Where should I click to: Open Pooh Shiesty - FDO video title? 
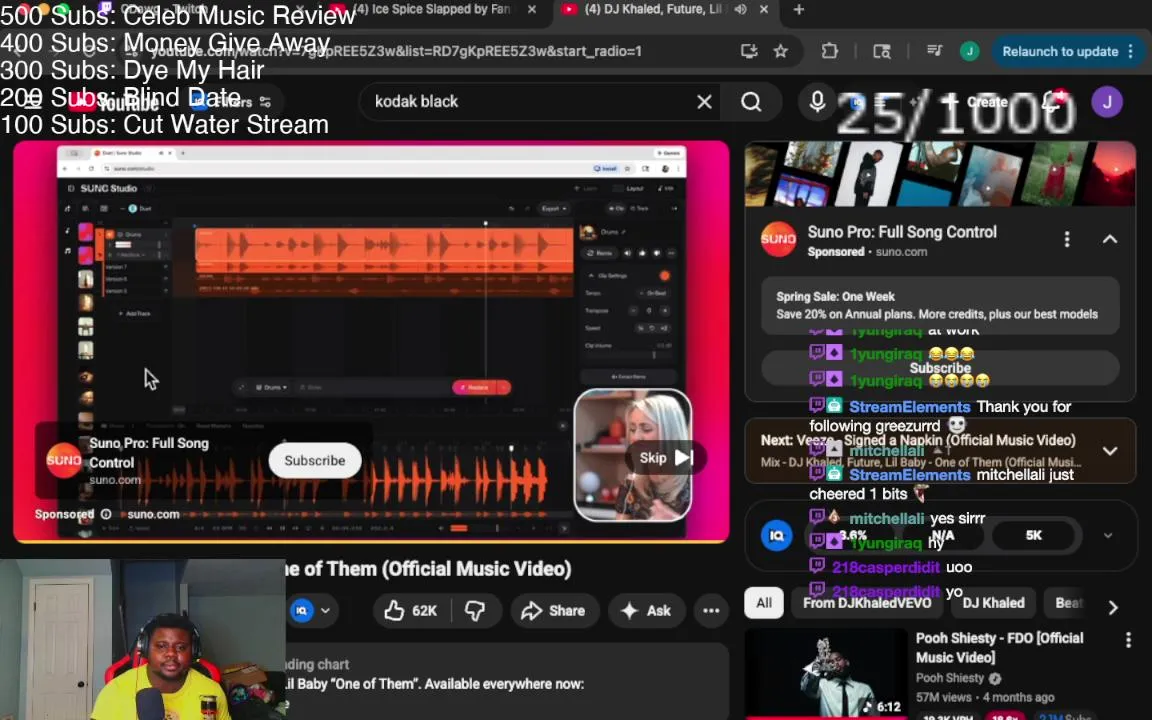999,647
